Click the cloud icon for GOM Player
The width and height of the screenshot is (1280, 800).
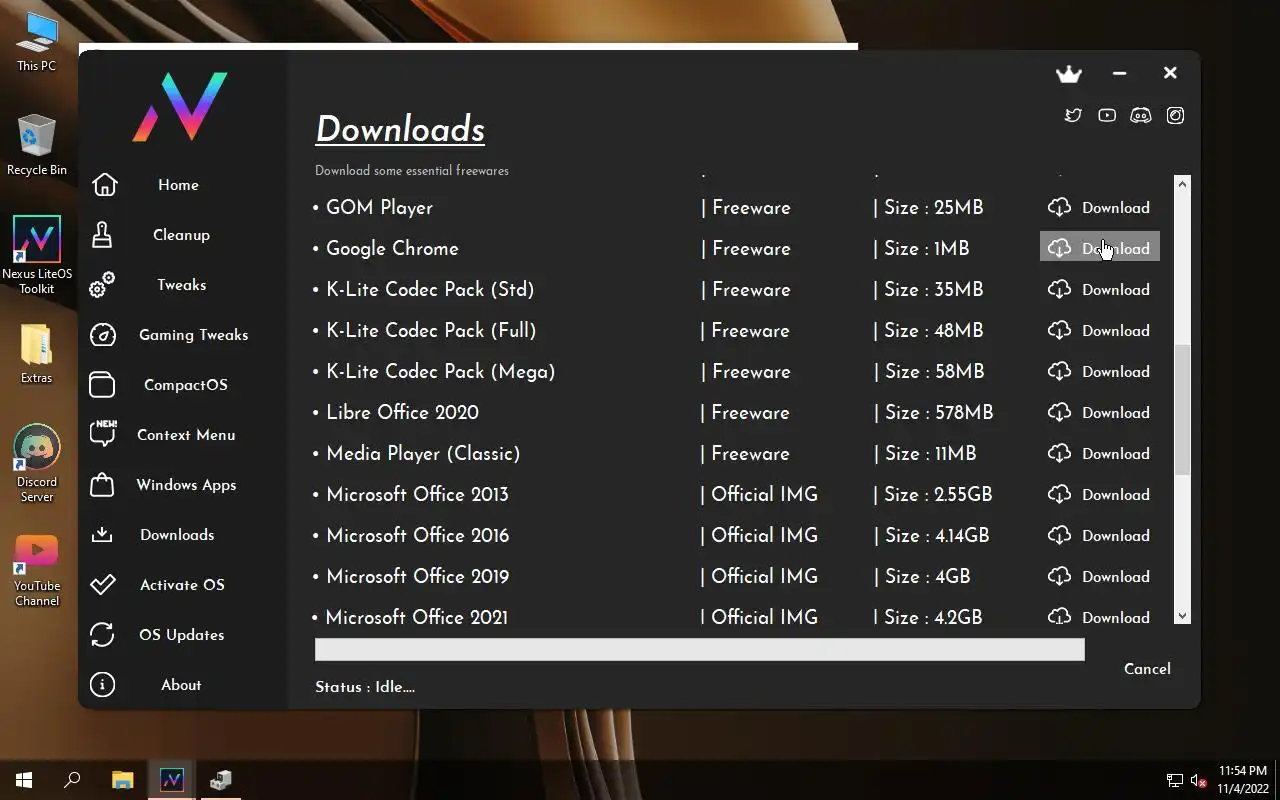point(1059,208)
